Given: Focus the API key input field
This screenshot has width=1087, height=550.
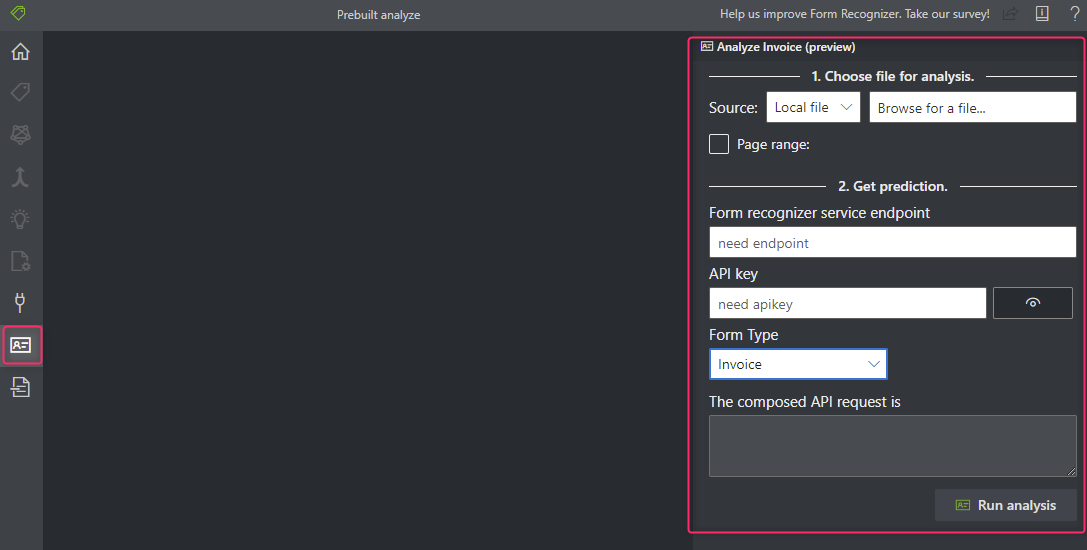Looking at the screenshot, I should (847, 304).
